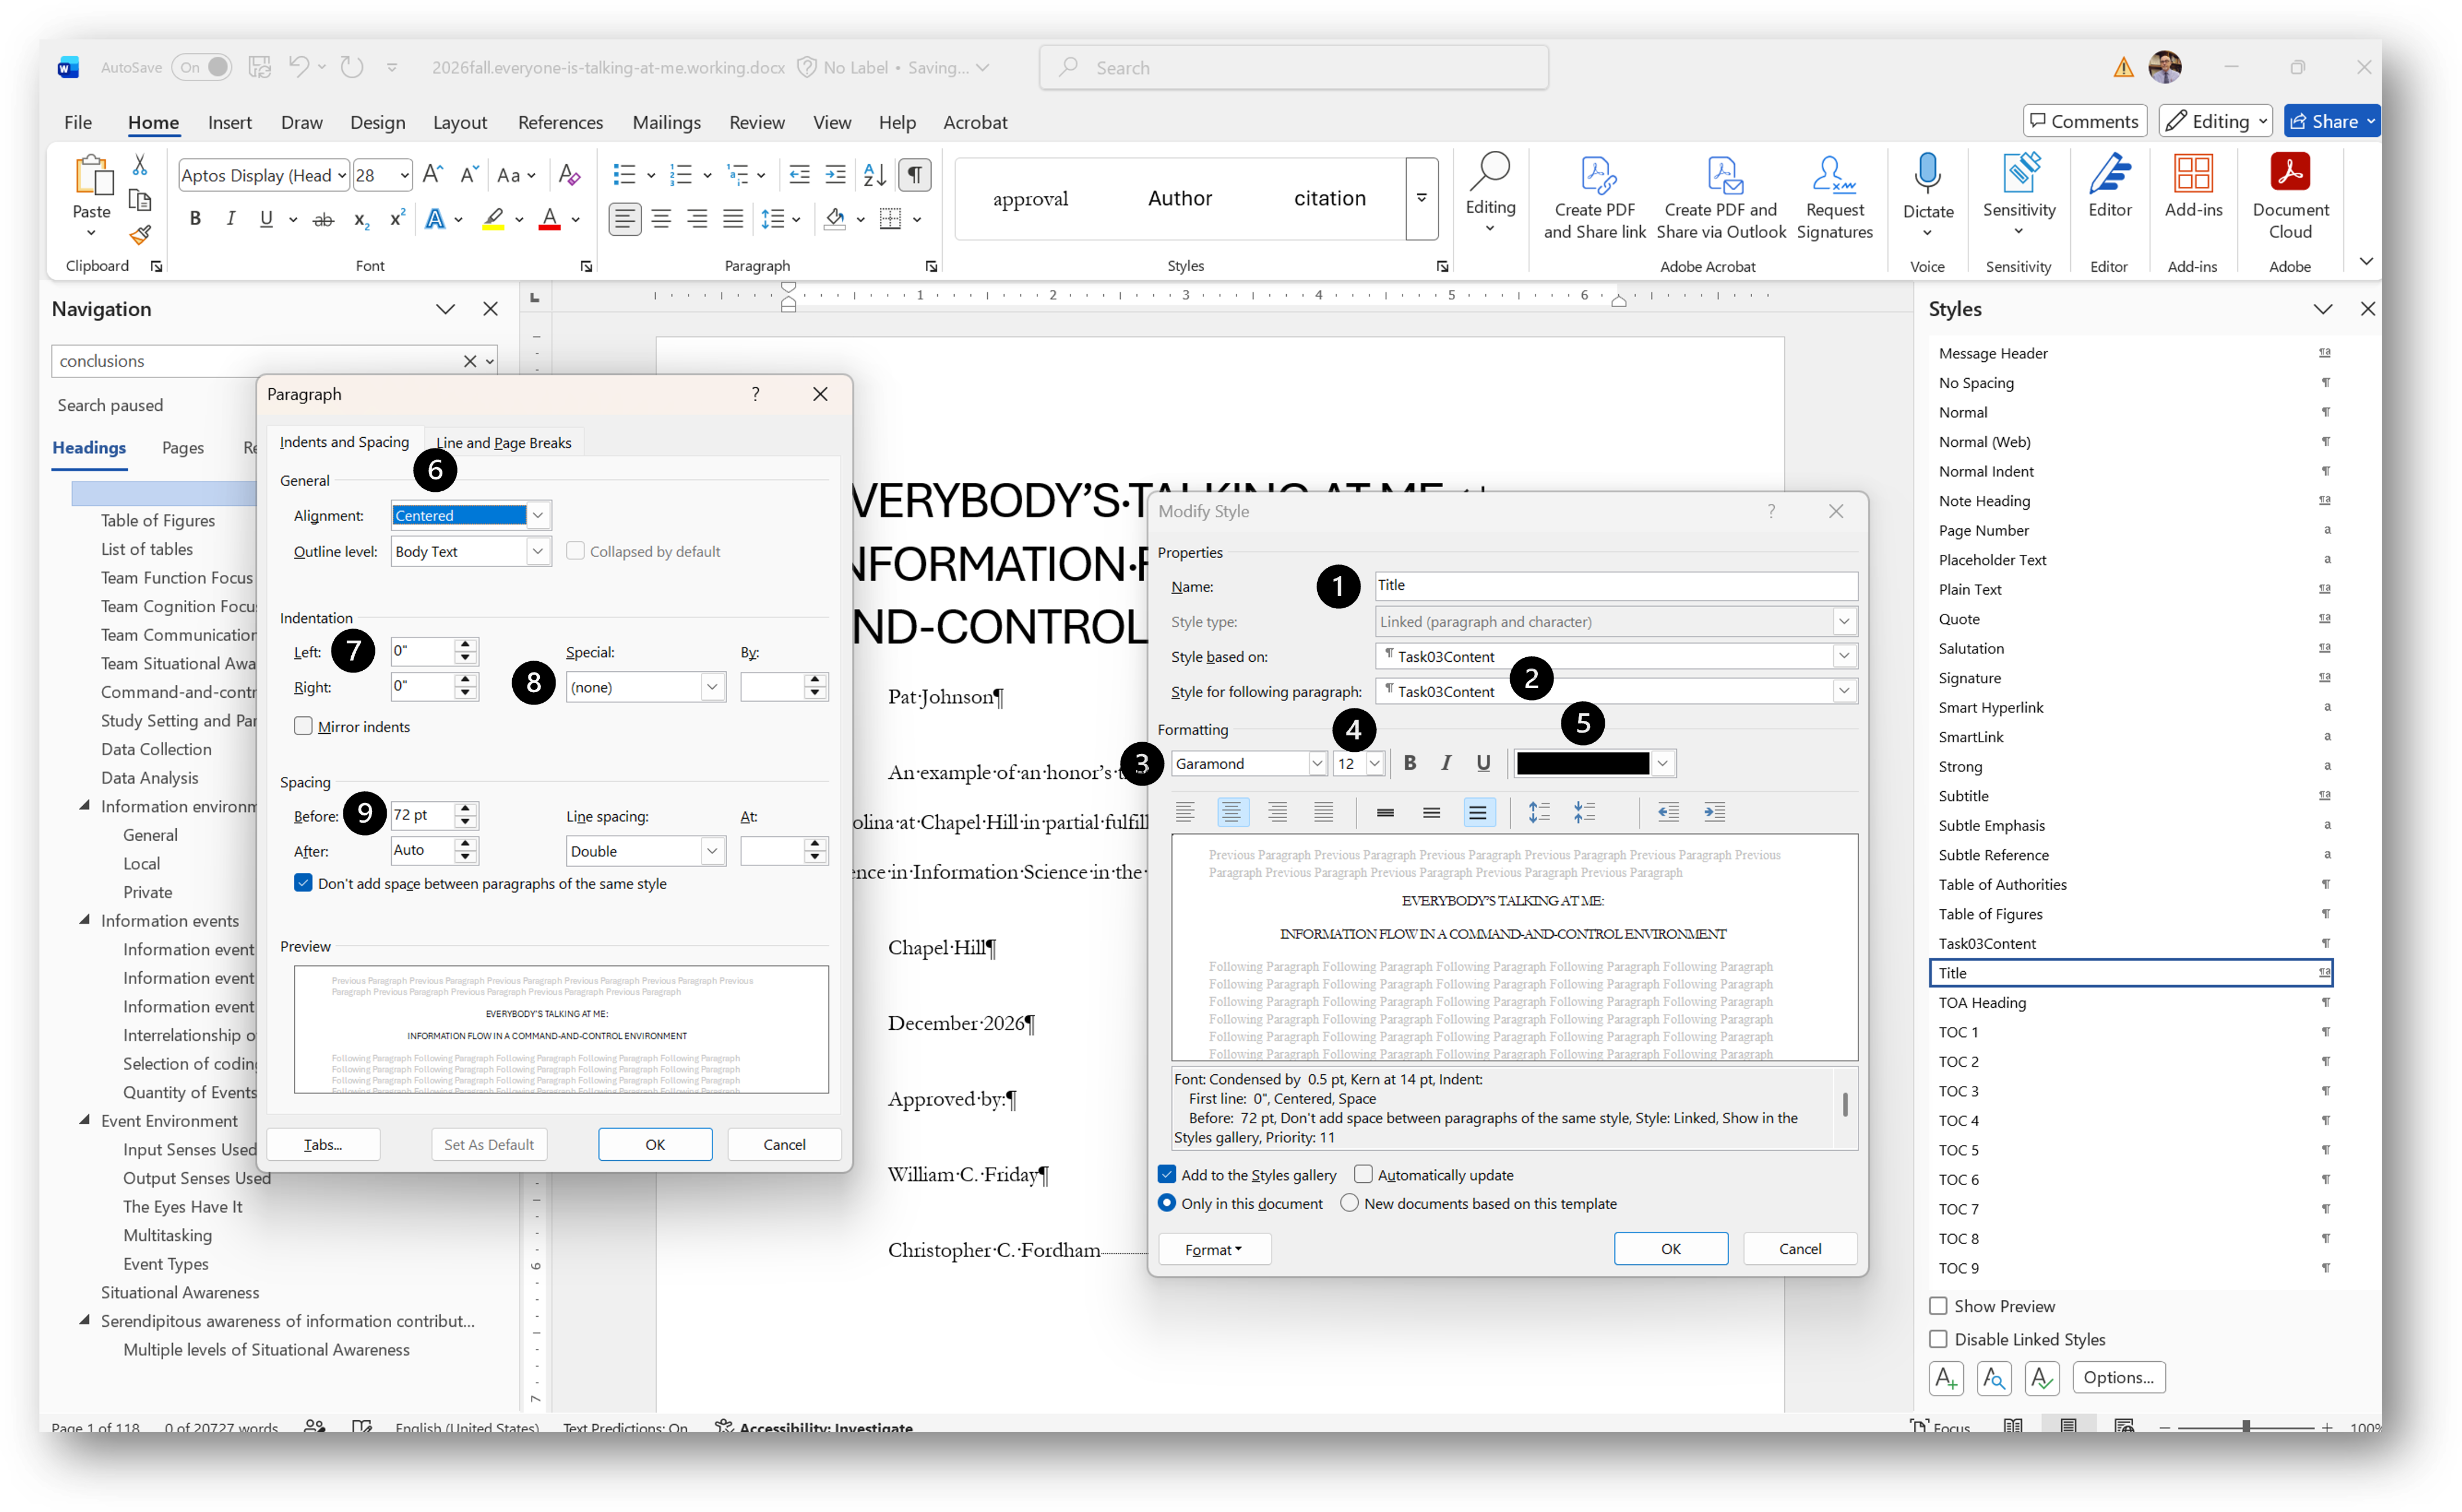This screenshot has height=1512, width=2462.
Task: Click the zoom slider in the status bar
Action: coord(2246,1427)
